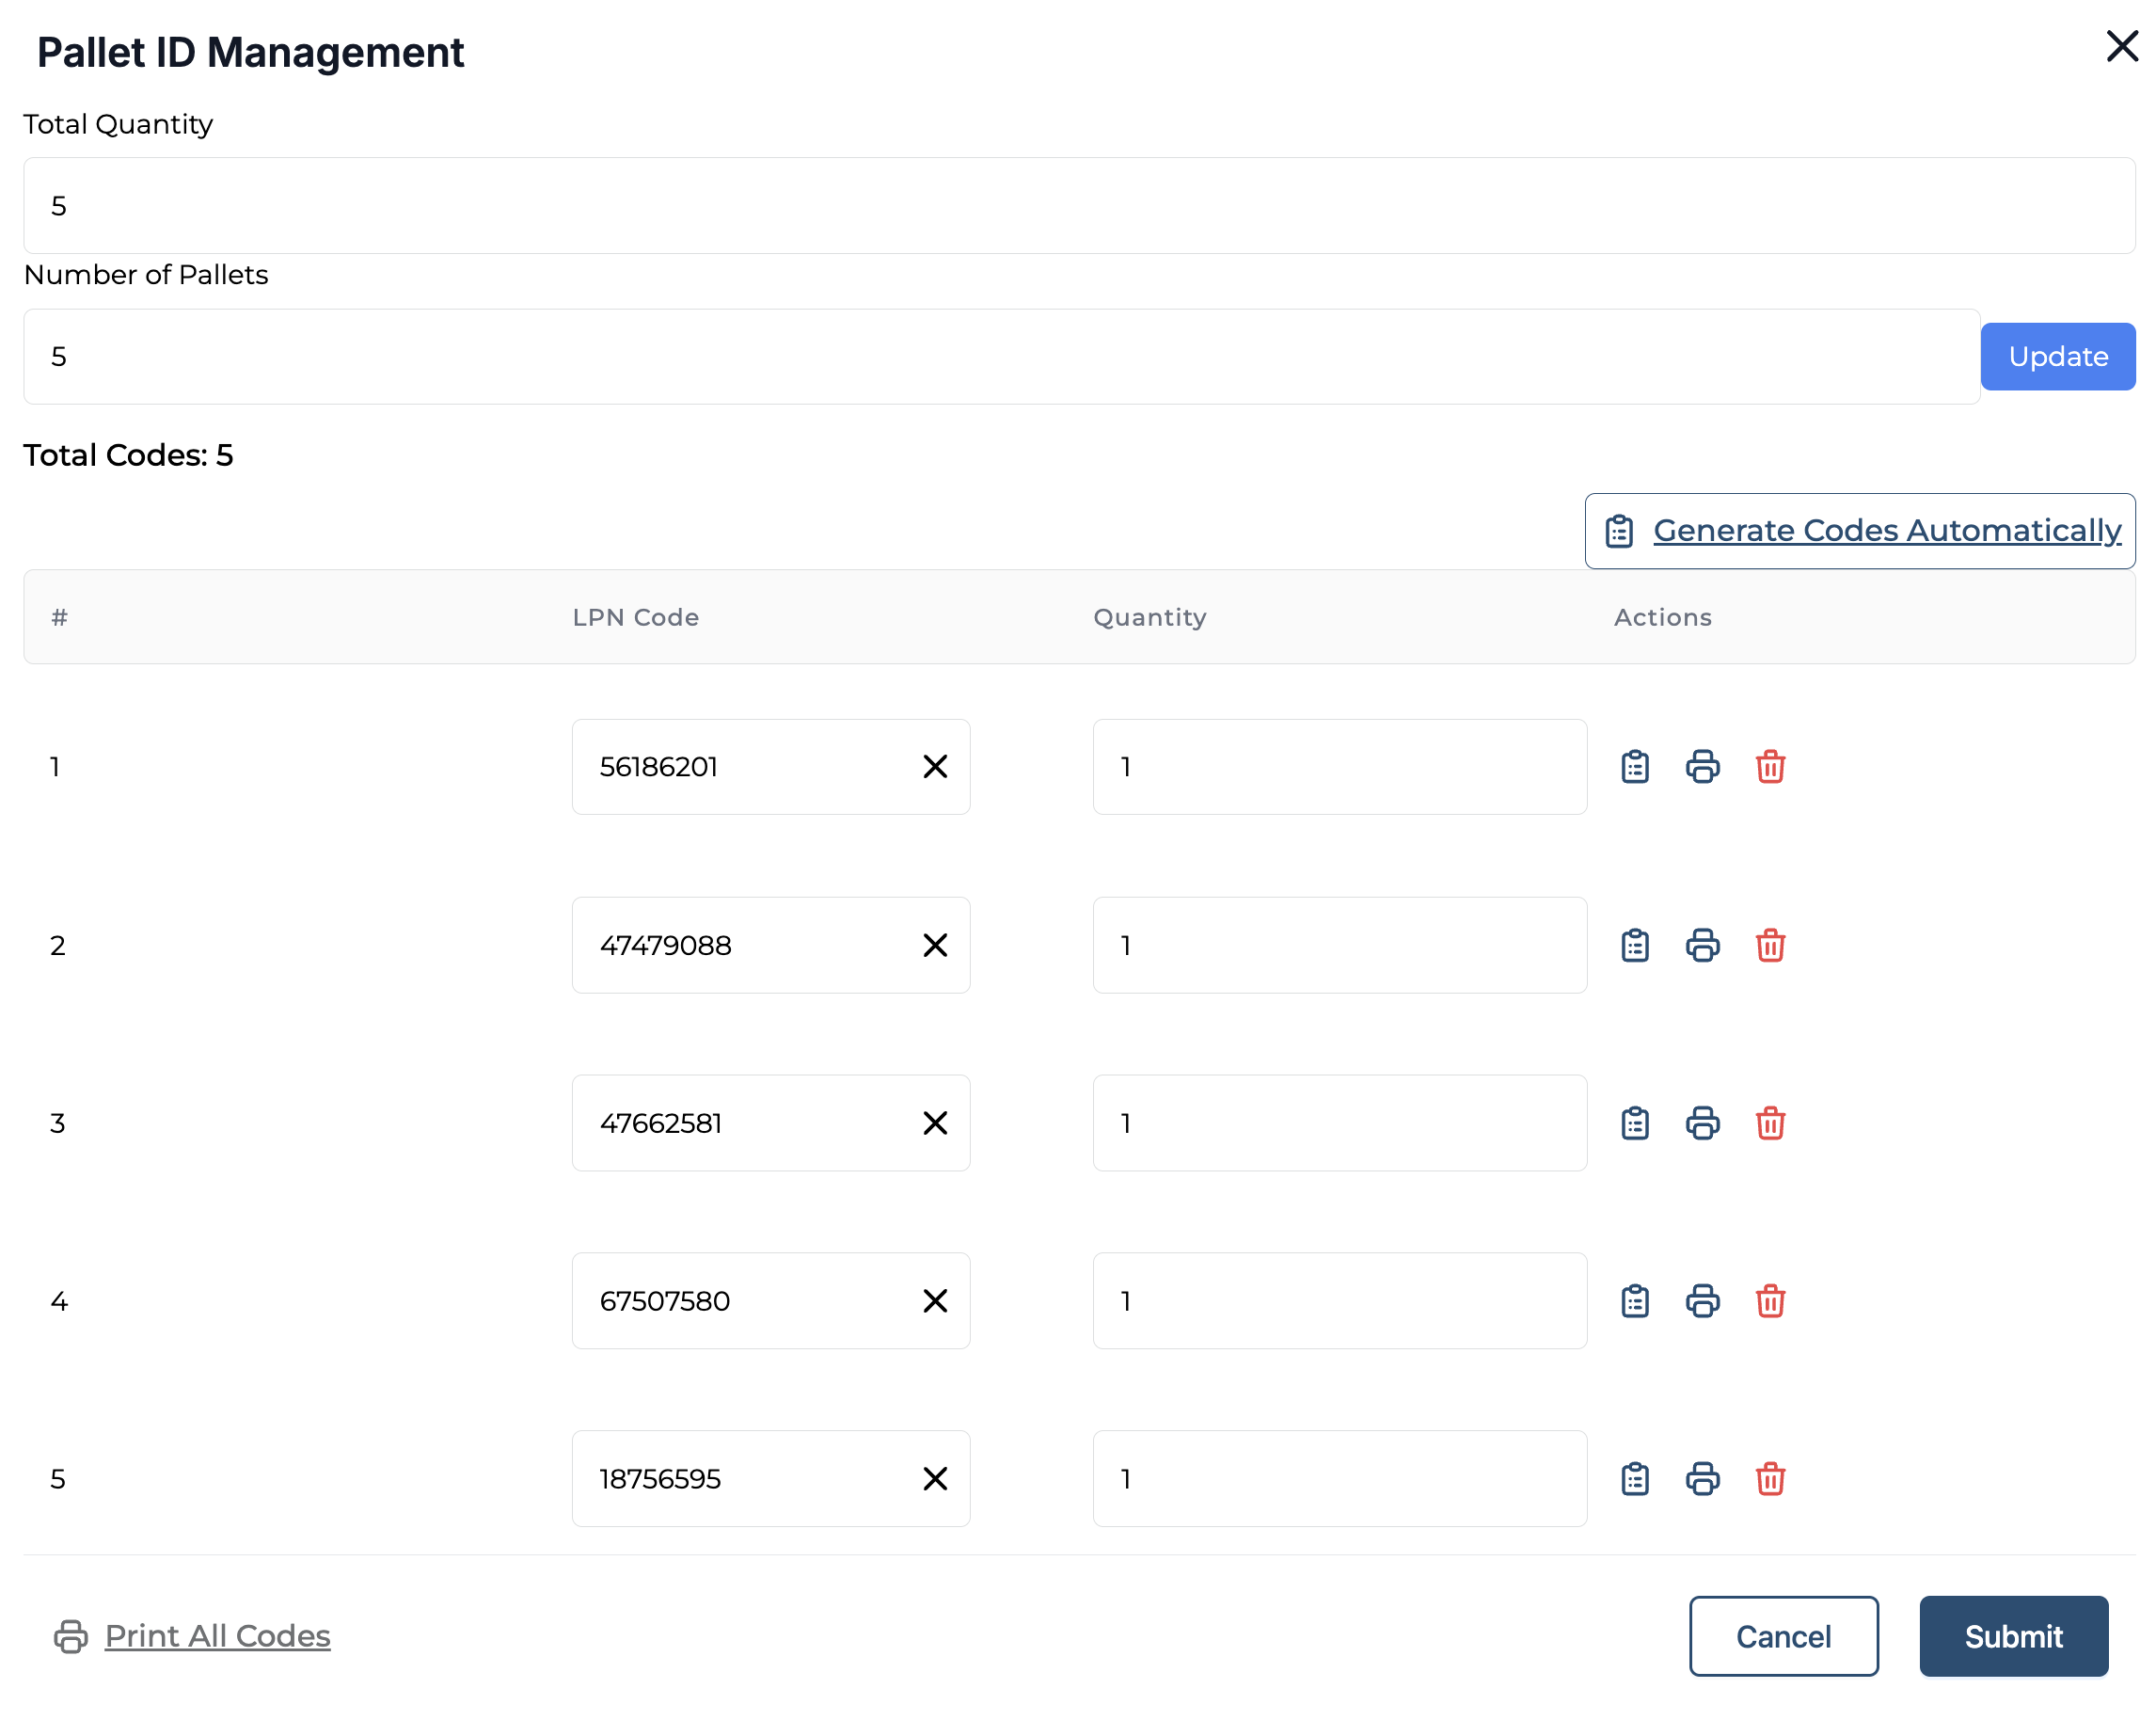Image resolution: width=2156 pixels, height=1720 pixels.
Task: Click clipboard icon in row 4
Action: [1635, 1301]
